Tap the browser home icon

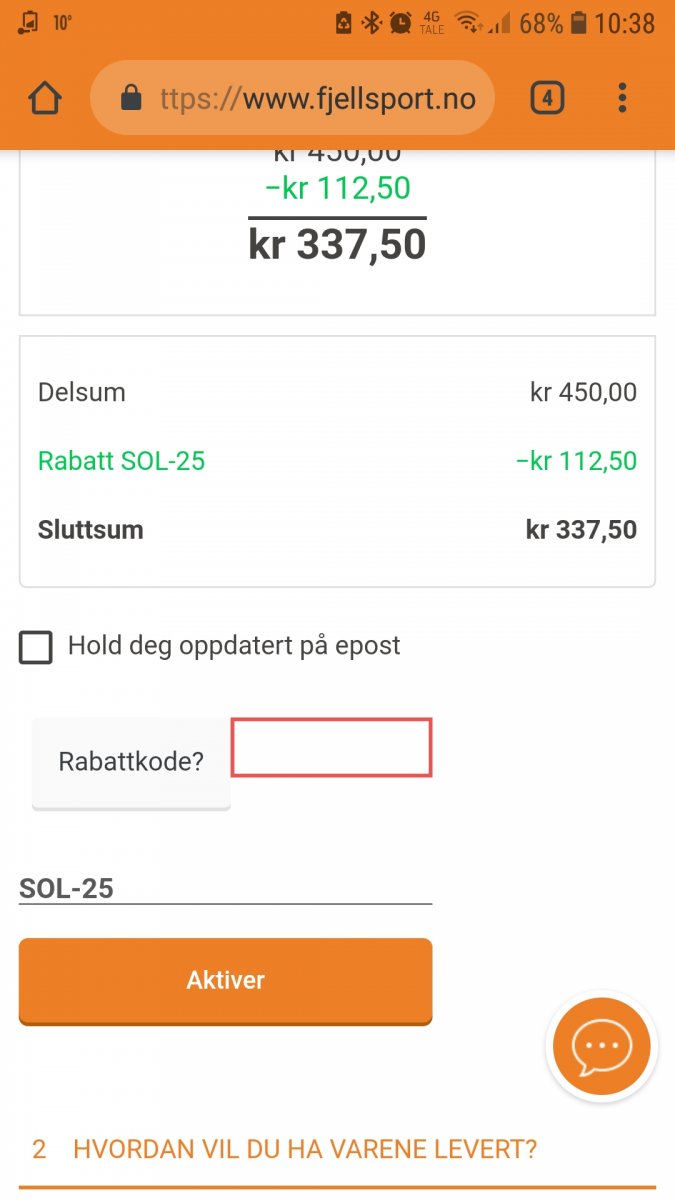[x=45, y=98]
